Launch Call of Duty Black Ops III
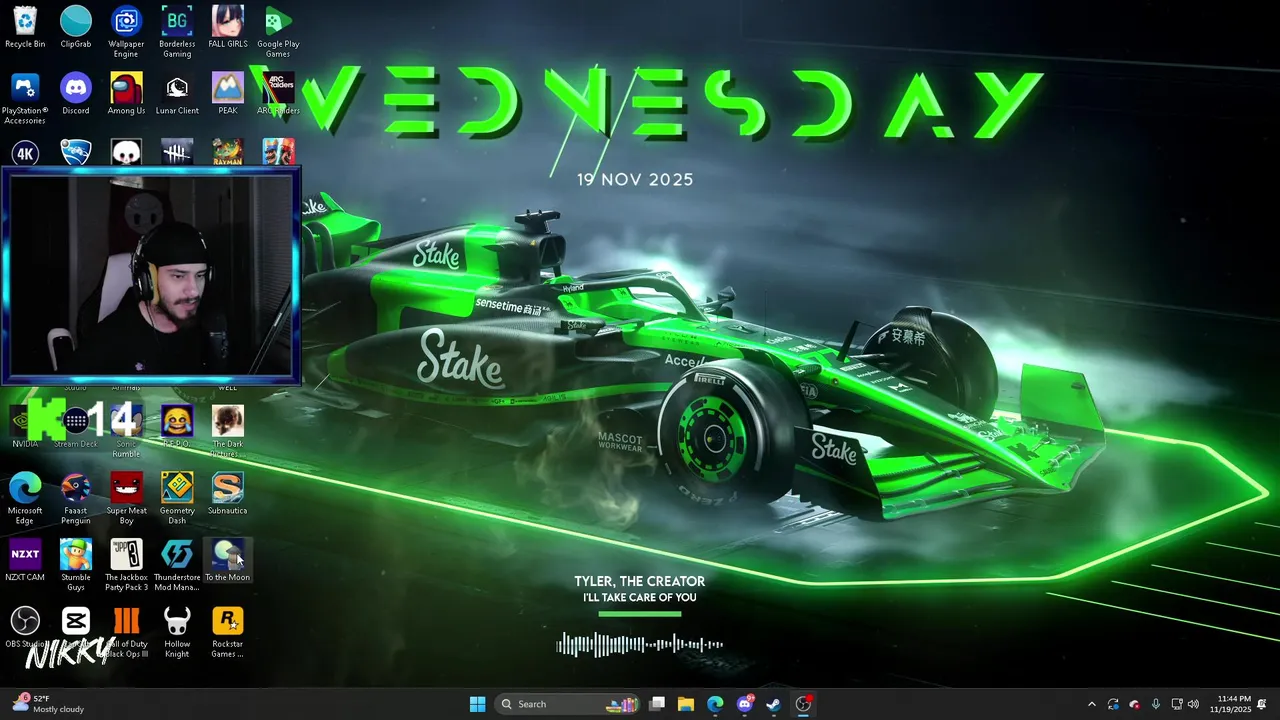Image resolution: width=1280 pixels, height=720 pixels. point(126,632)
